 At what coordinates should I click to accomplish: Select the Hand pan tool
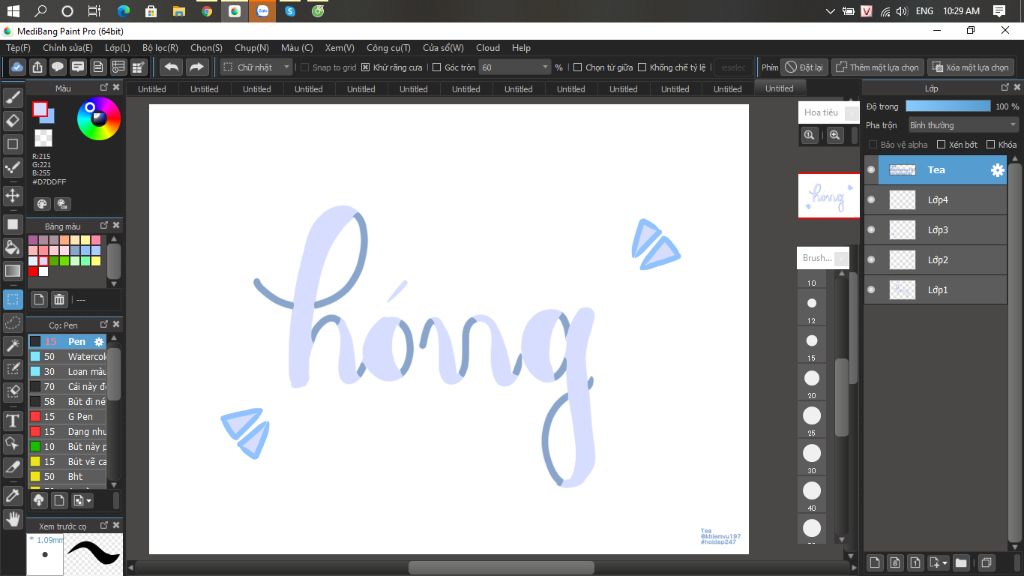12,519
